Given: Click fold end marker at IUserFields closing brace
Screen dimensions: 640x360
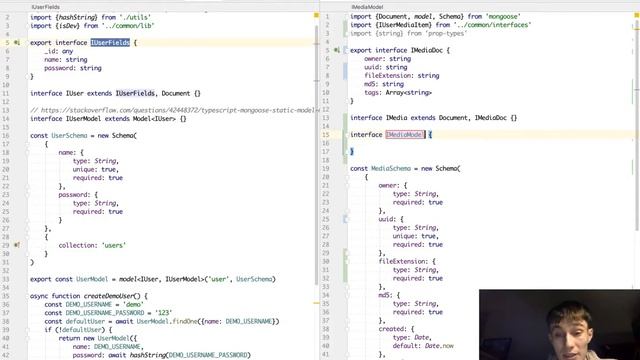Looking at the screenshot, I should click(28, 76).
